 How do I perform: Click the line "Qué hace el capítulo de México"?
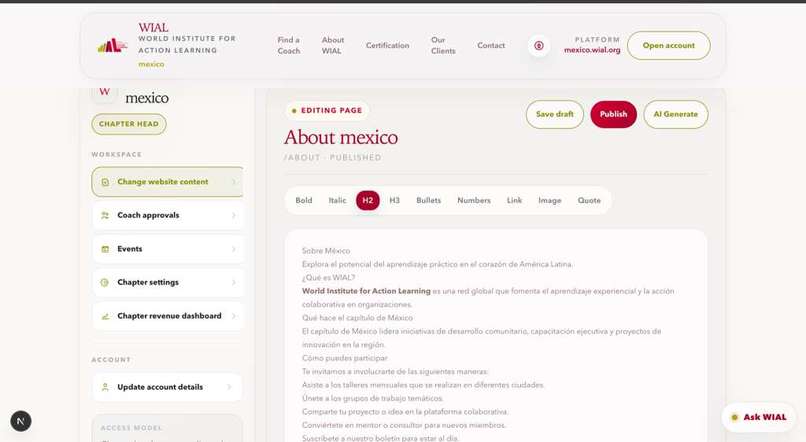point(357,318)
